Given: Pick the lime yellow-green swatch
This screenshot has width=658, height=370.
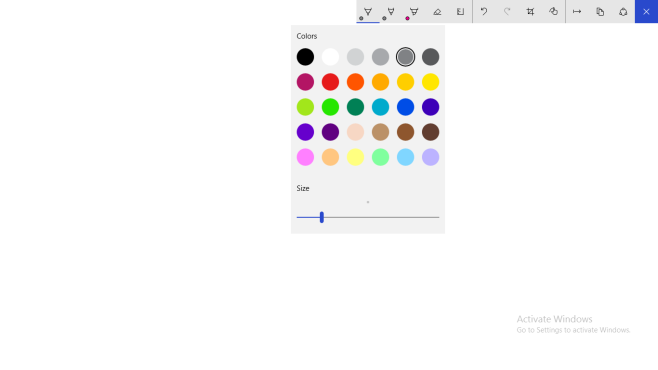Looking at the screenshot, I should coord(305,107).
